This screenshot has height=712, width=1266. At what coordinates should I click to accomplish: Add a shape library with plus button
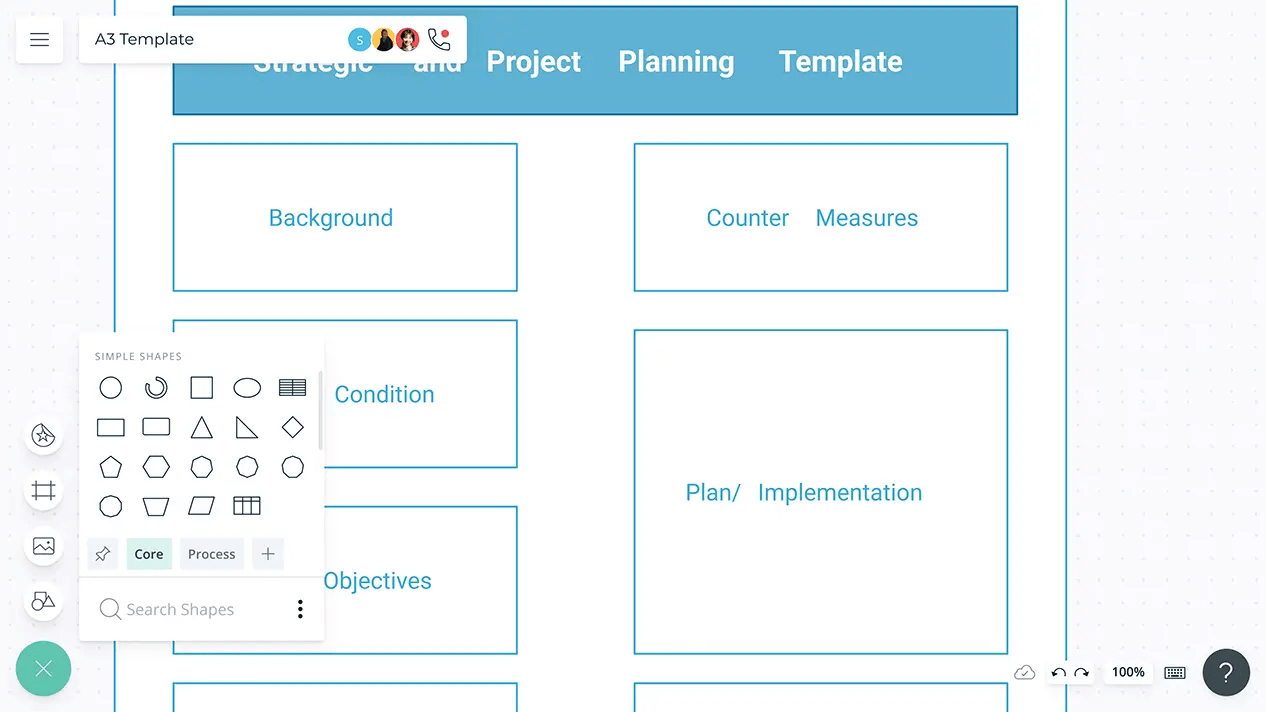268,554
